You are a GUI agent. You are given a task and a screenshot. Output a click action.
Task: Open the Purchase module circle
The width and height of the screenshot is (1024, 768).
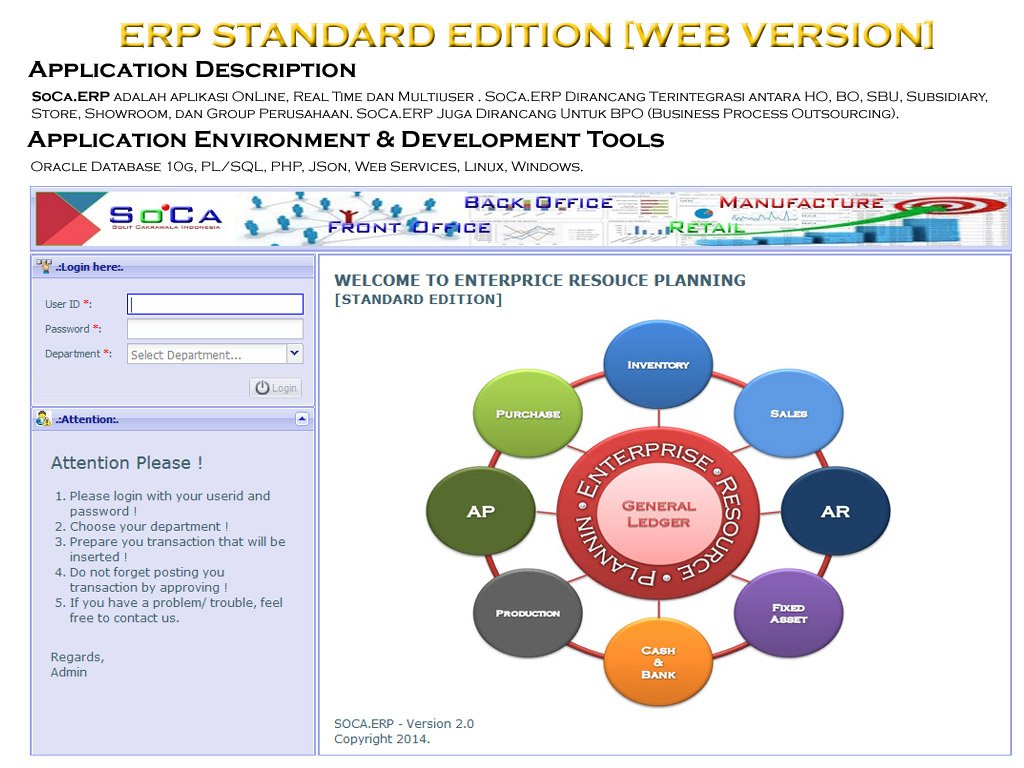528,413
